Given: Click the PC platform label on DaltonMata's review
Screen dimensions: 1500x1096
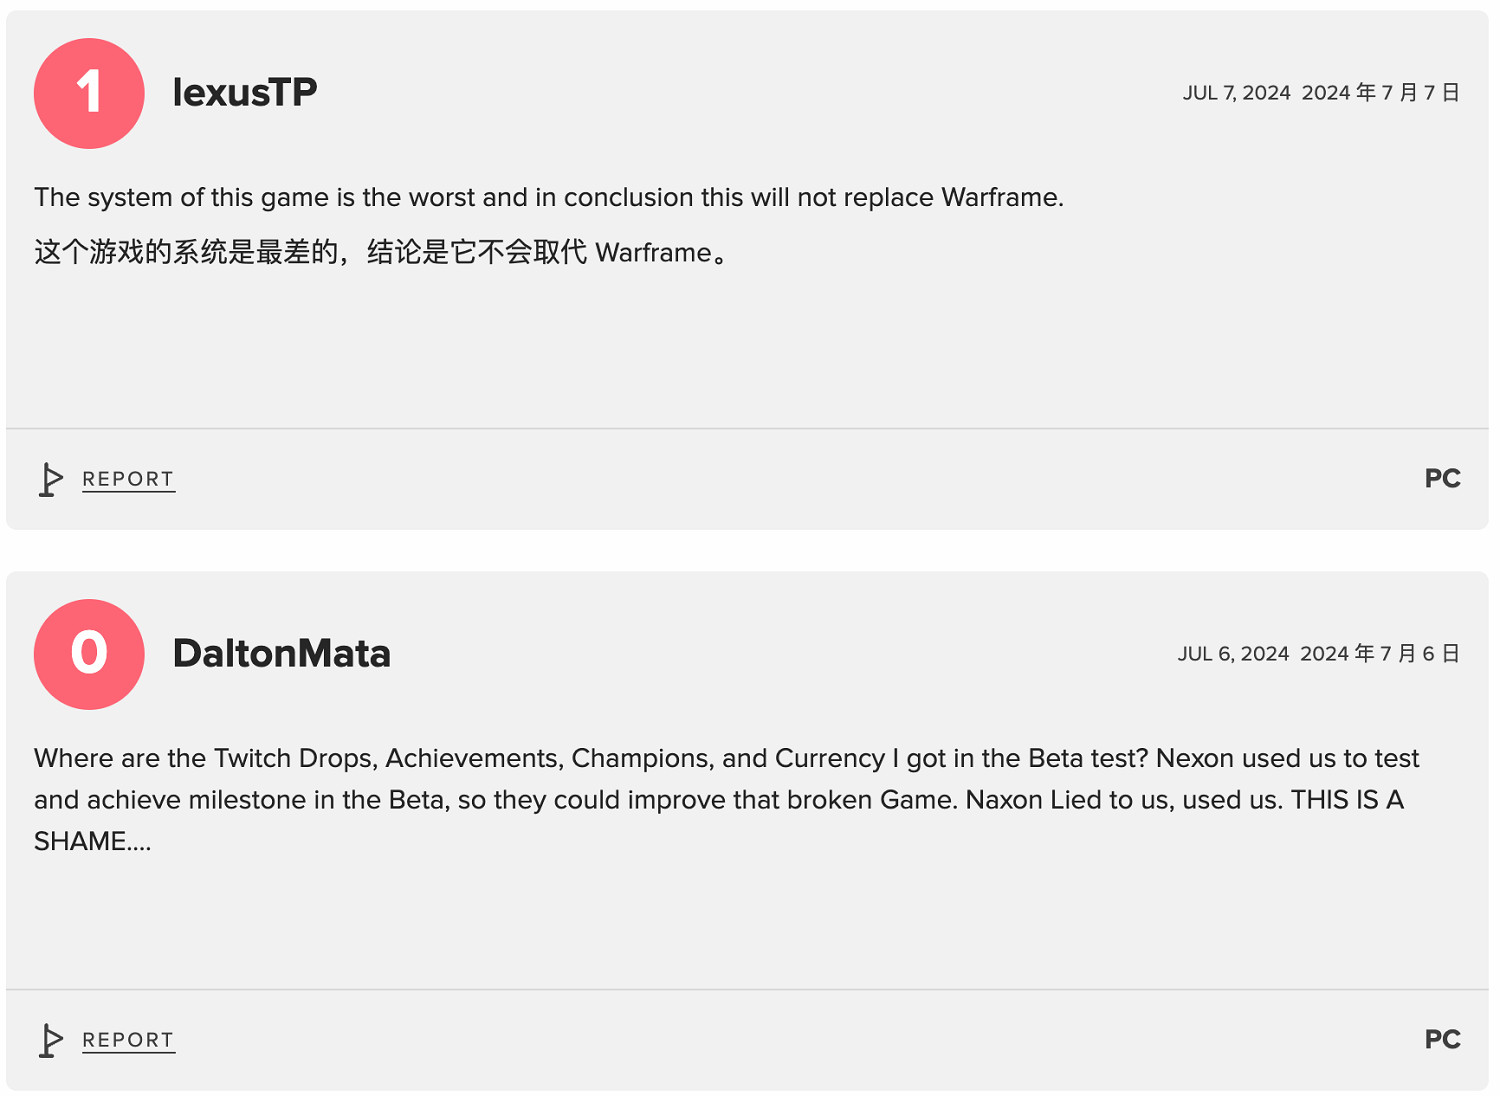Looking at the screenshot, I should (x=1442, y=1040).
